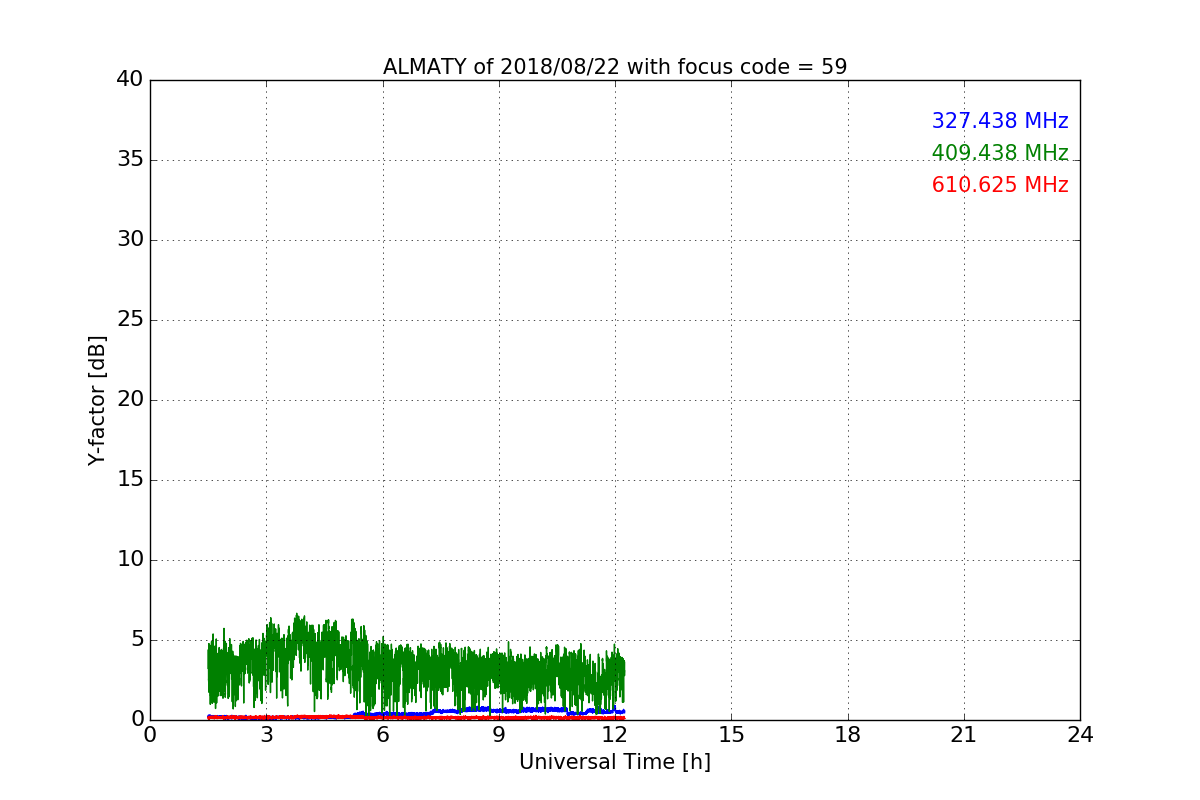Viewport: 1200px width, 800px height.
Task: Select the red 610.625 MHz legend label
Action: pos(1000,185)
